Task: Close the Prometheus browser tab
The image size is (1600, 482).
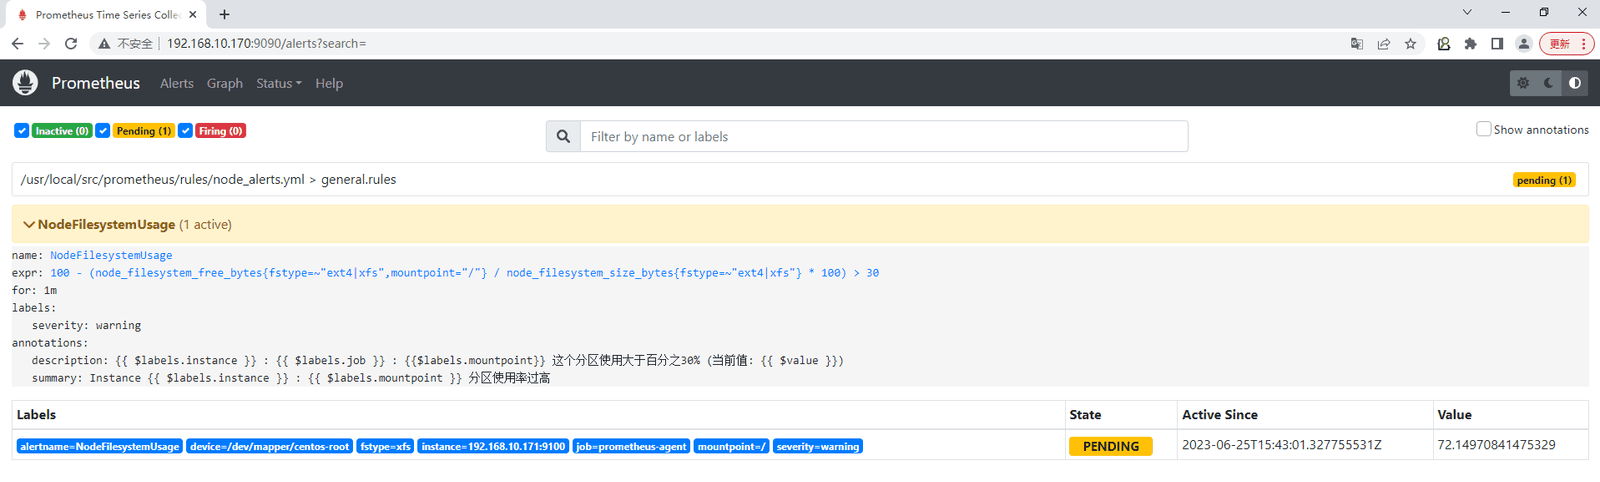Action: tap(193, 14)
